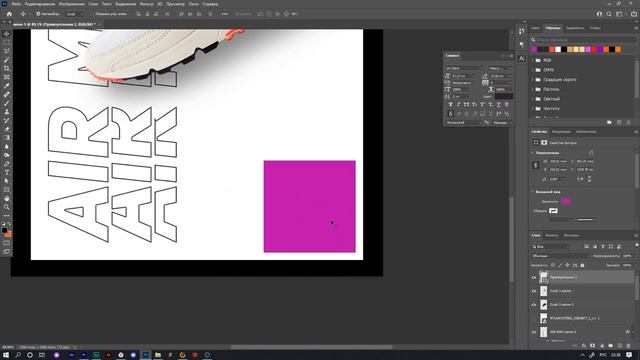
Task: Click the magenta rectangle on canvas
Action: (309, 206)
